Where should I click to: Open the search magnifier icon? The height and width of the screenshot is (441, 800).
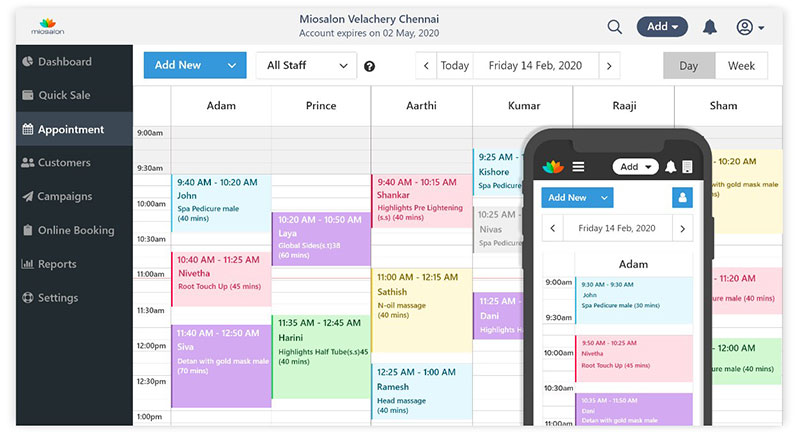tap(615, 27)
